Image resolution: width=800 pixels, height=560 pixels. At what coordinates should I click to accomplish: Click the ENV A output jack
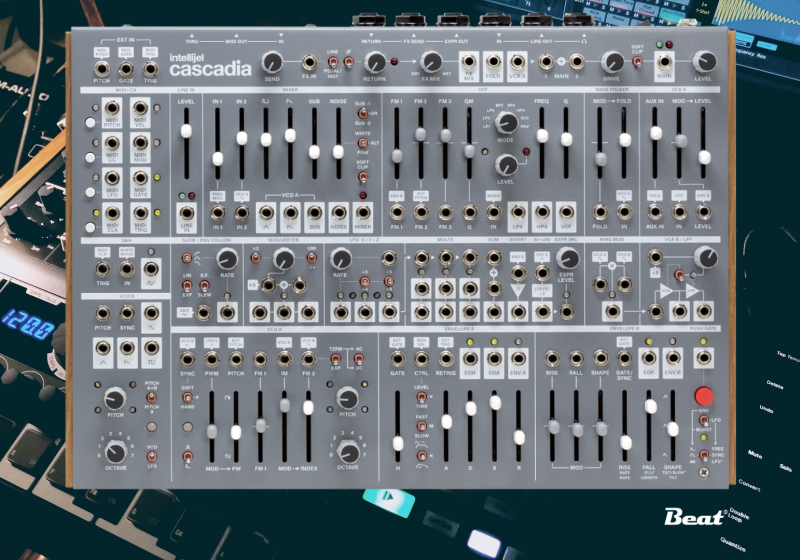(518, 359)
